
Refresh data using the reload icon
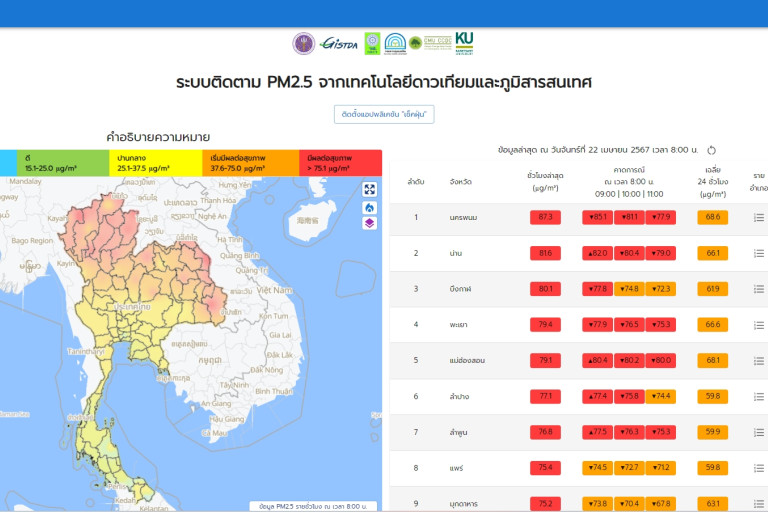tap(712, 150)
